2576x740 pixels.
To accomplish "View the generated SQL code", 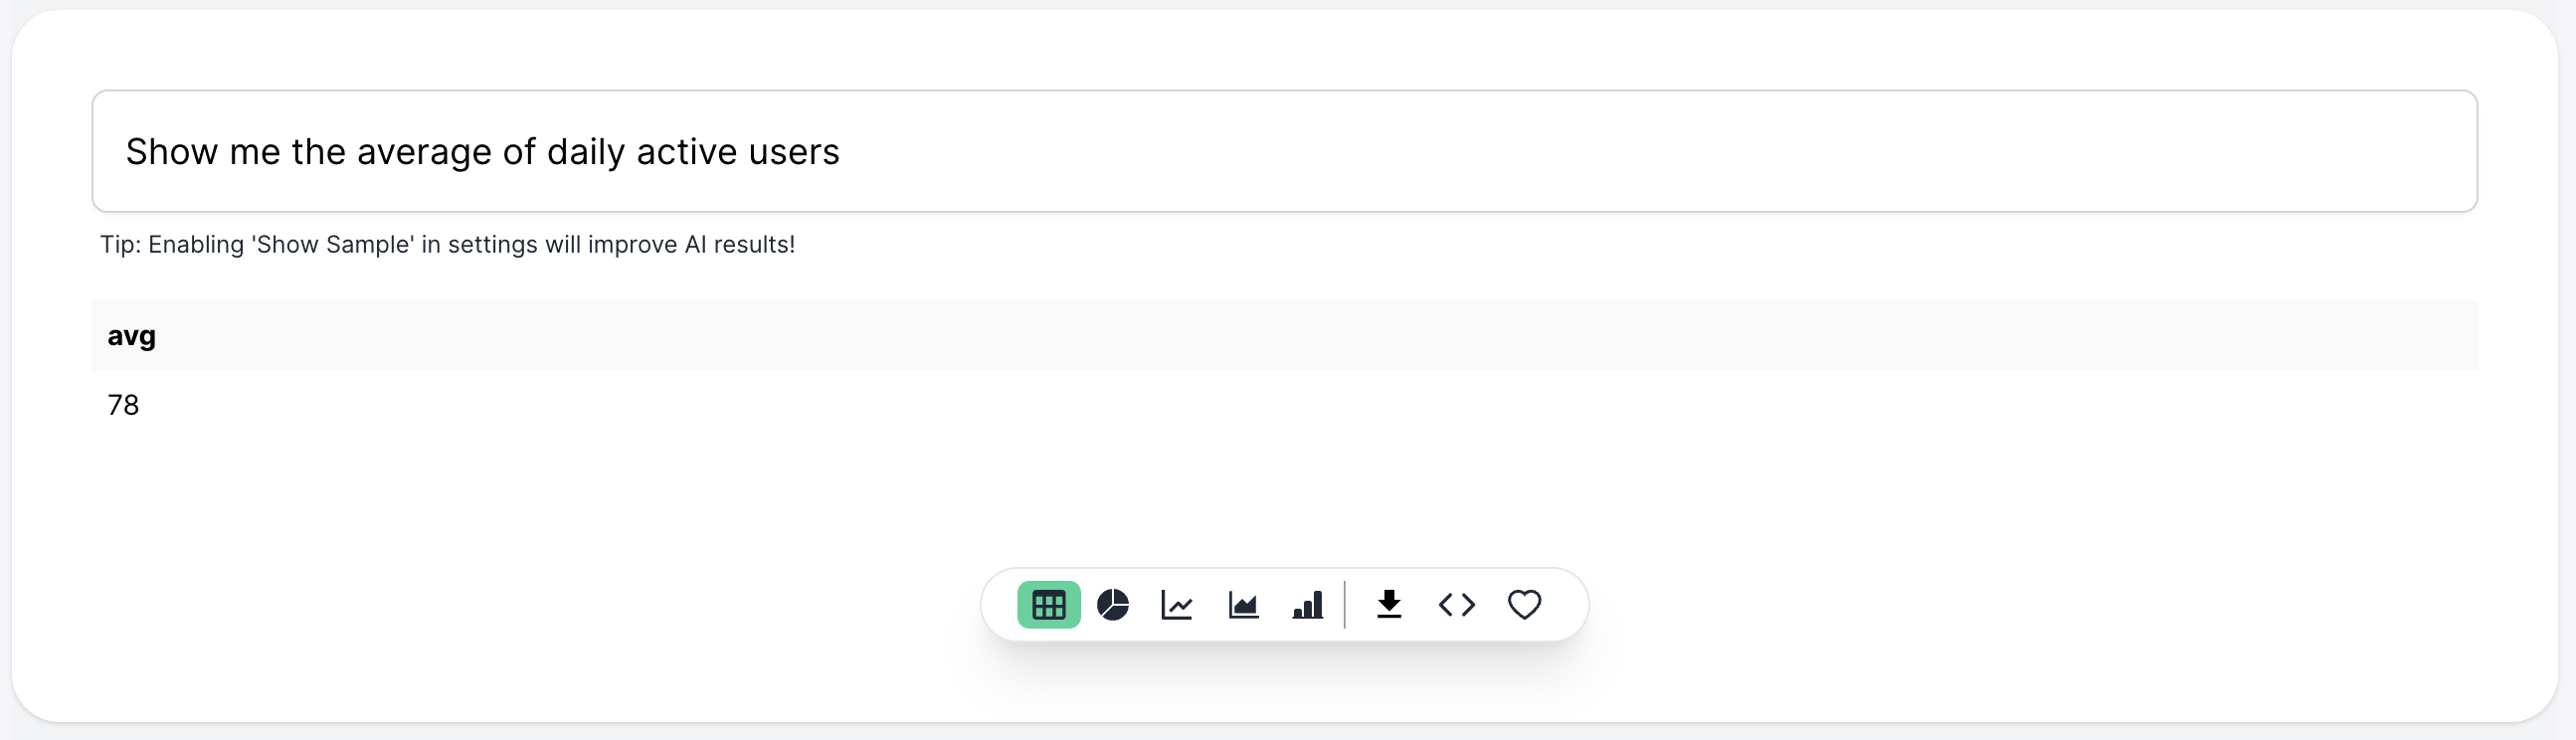I will point(1456,605).
